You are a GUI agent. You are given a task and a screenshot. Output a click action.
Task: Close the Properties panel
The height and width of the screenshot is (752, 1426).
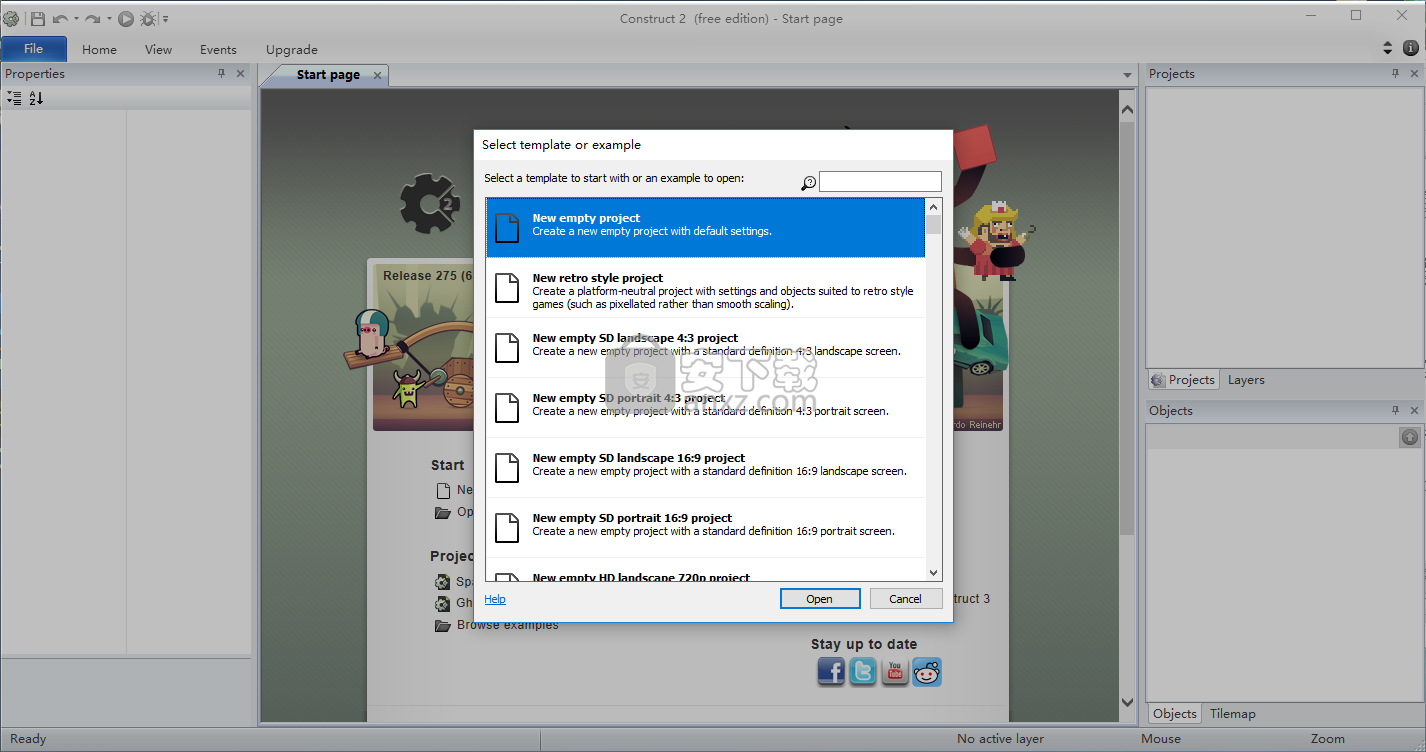point(240,74)
